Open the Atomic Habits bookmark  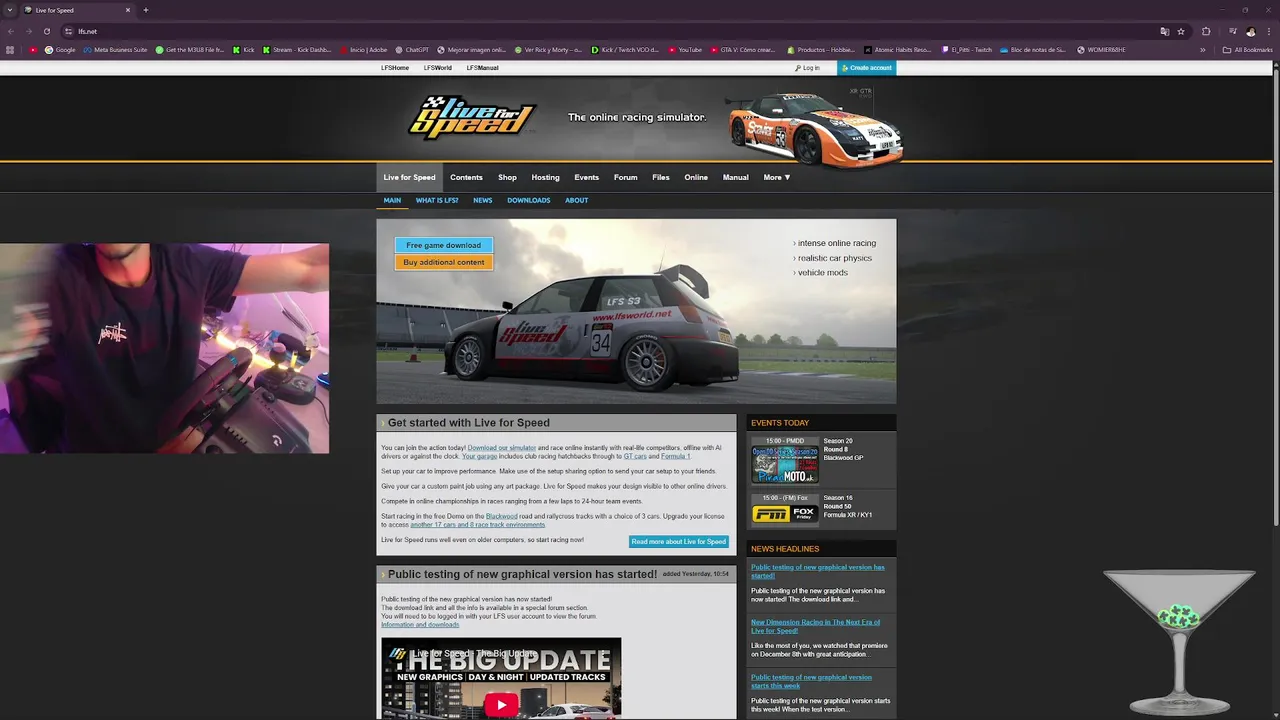coord(897,49)
